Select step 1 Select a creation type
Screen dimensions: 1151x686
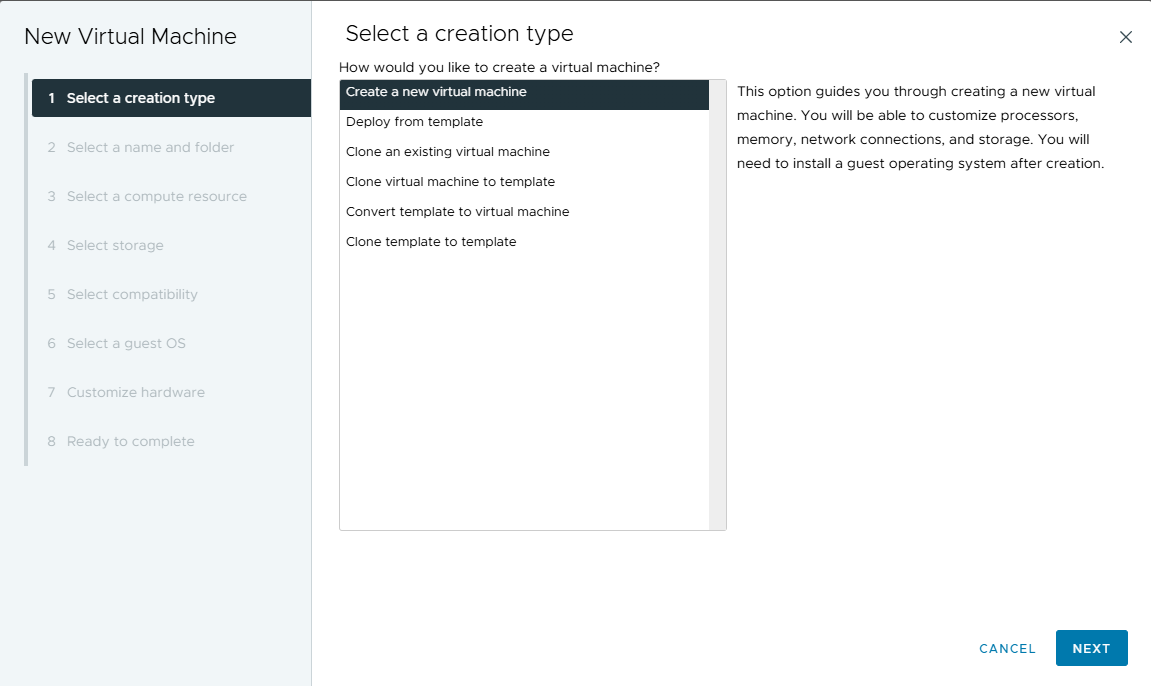point(140,98)
